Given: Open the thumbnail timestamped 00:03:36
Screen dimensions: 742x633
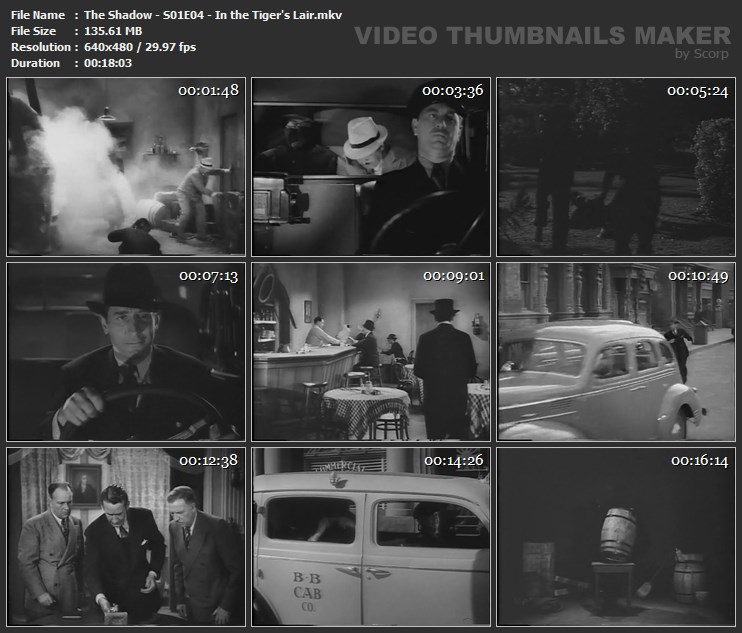Looking at the screenshot, I should click(x=371, y=167).
